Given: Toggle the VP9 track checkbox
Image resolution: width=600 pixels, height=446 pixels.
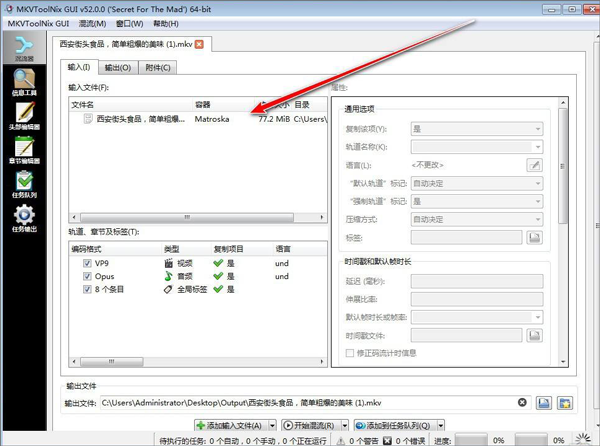Looking at the screenshot, I should (87, 263).
